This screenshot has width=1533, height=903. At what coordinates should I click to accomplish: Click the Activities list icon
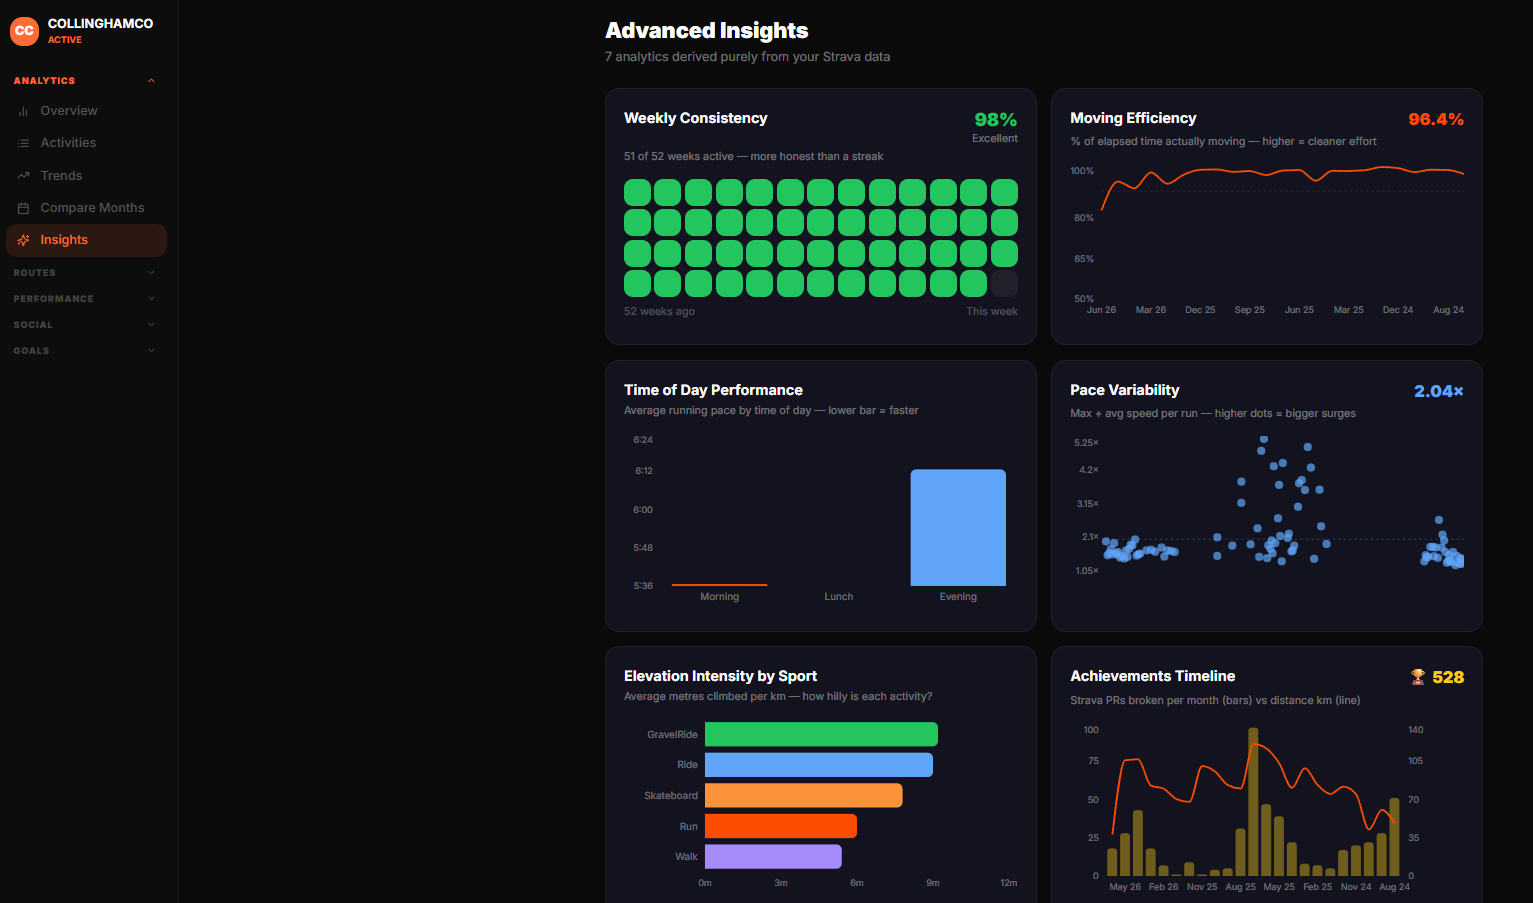[23, 143]
